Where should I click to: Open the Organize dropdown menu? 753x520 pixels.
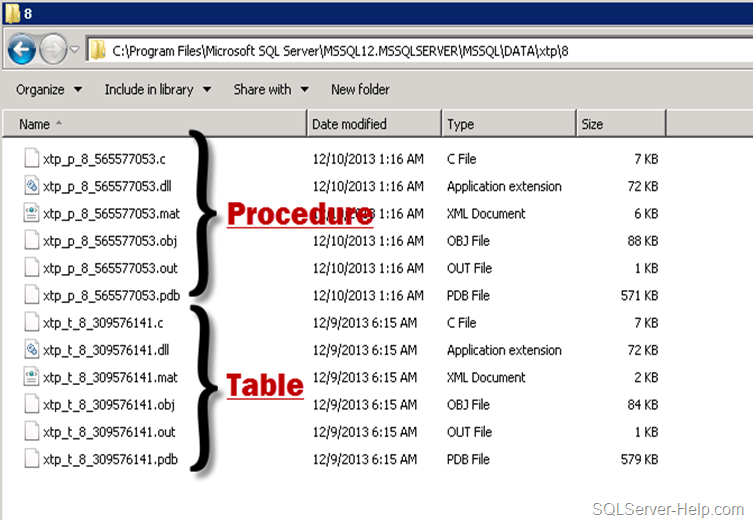pos(48,90)
